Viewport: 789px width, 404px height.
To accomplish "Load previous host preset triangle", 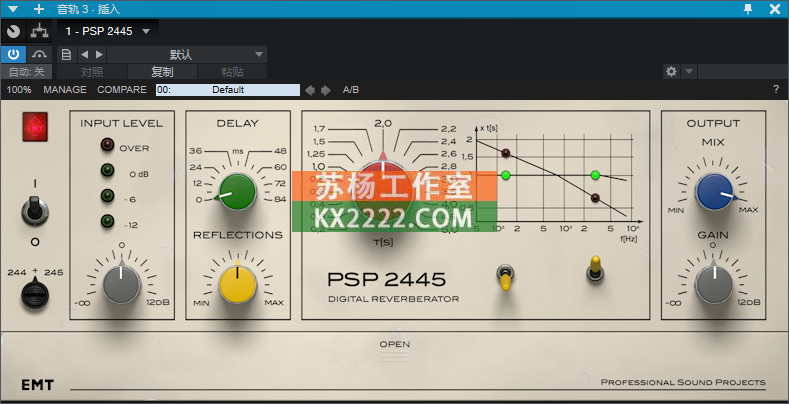I will pos(85,54).
